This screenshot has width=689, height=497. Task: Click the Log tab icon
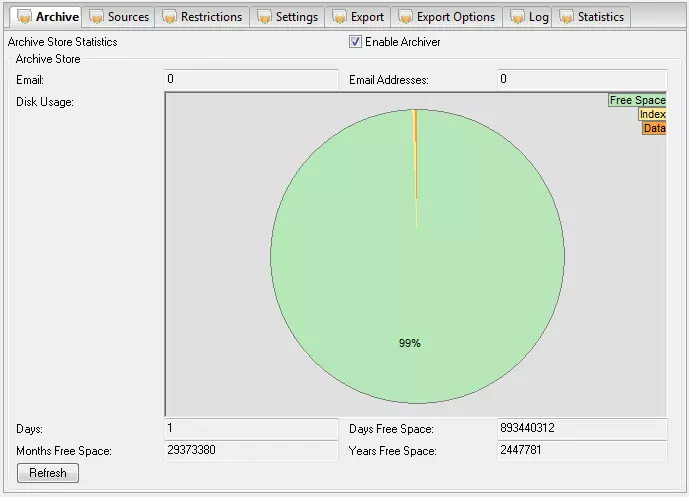click(517, 17)
